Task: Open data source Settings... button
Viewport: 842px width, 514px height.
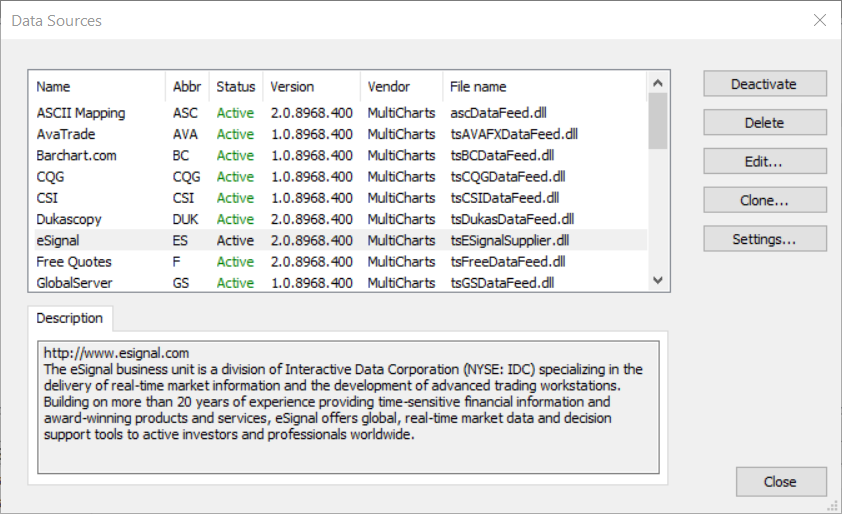Action: [765, 238]
